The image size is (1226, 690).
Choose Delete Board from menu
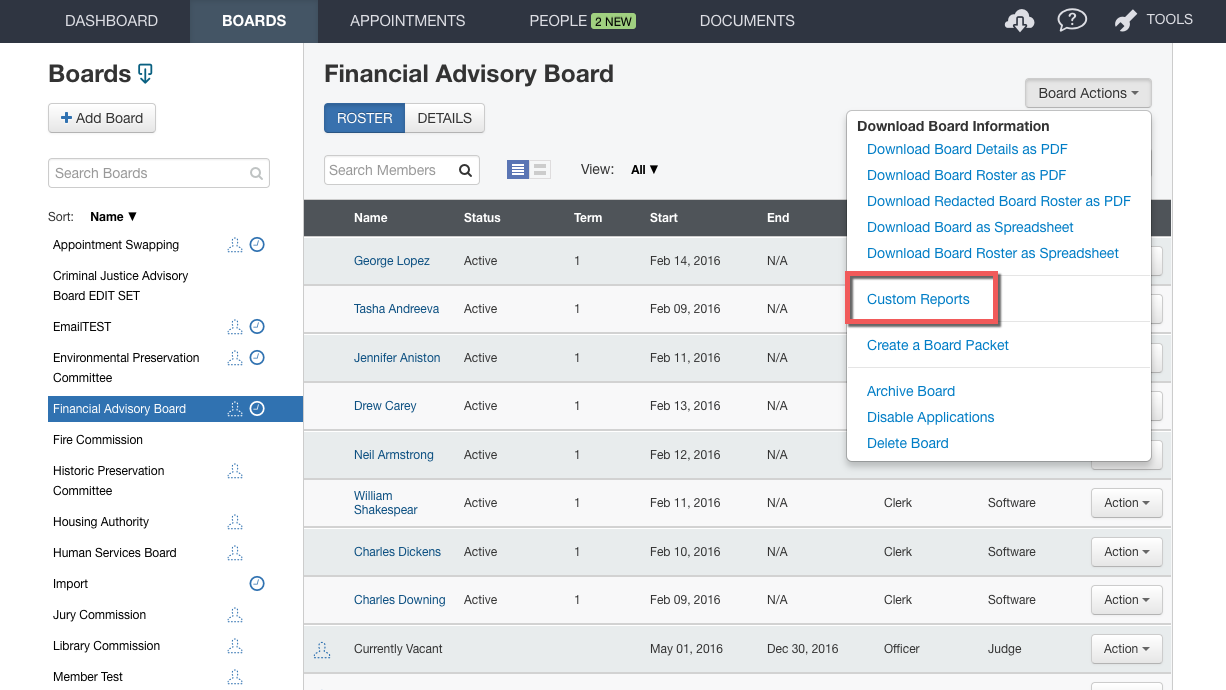[x=908, y=443]
